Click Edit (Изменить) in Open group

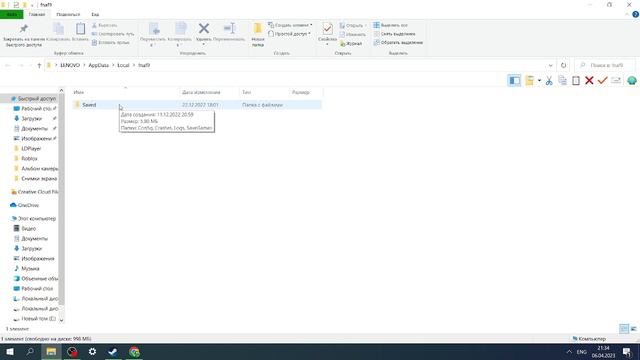coord(352,35)
